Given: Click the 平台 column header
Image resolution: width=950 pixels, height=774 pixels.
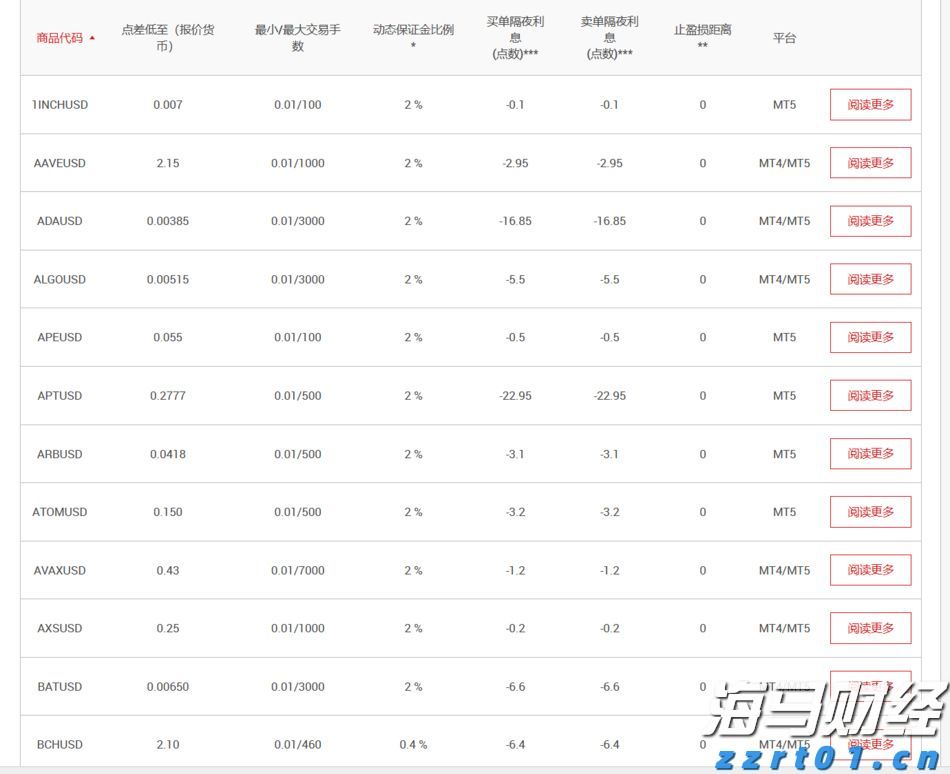Looking at the screenshot, I should 784,36.
